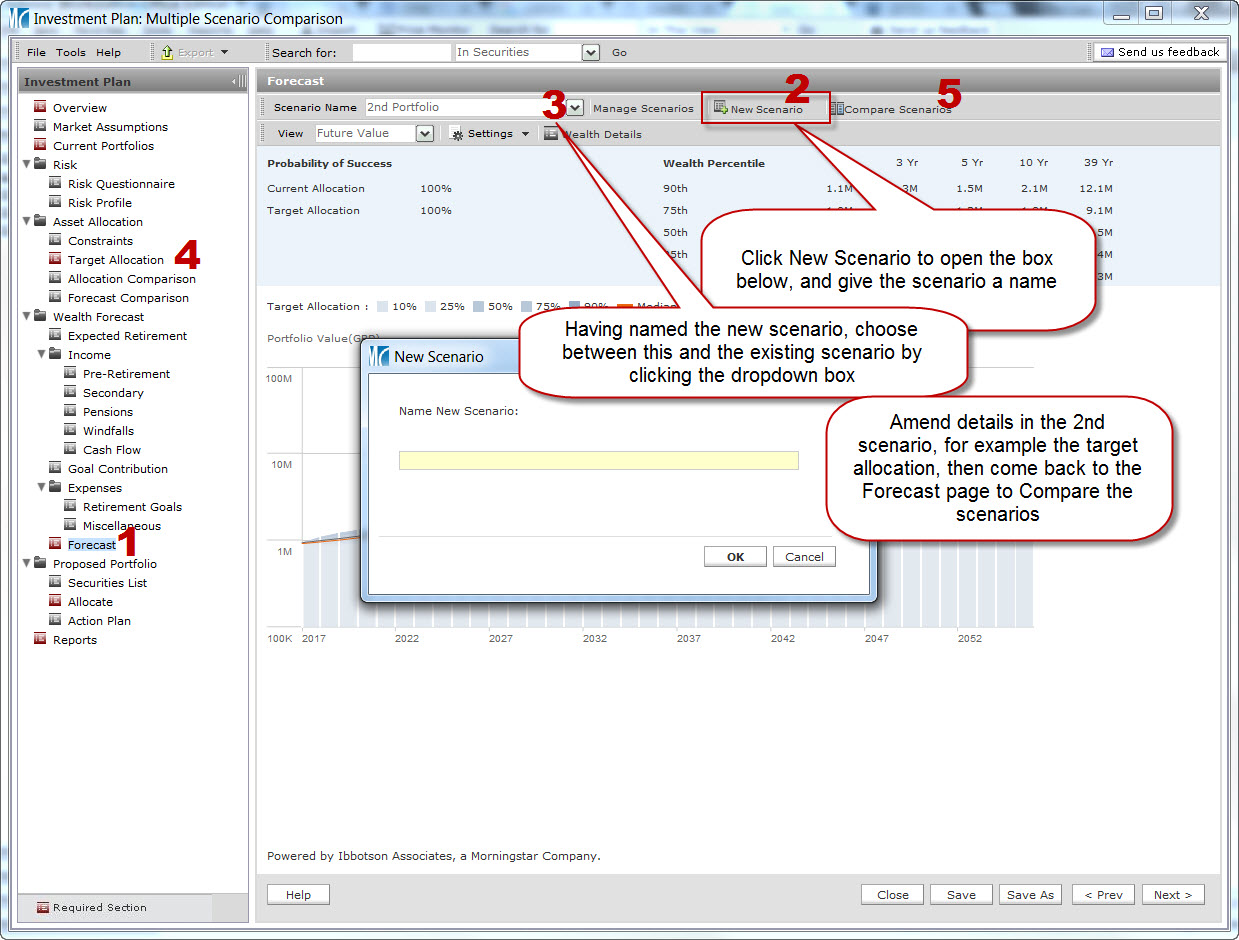Select Target Allocation in the tree
Screen dimensions: 1239x940
coord(115,260)
